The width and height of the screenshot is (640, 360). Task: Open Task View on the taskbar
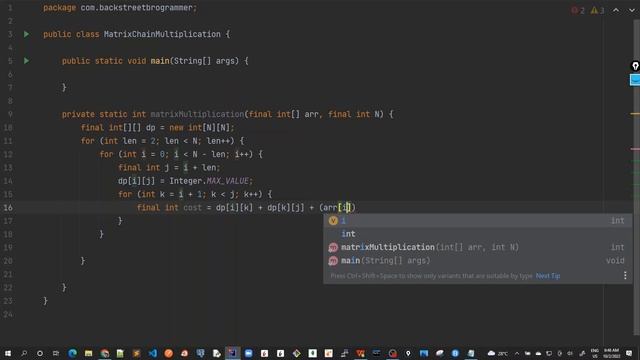(x=56, y=353)
